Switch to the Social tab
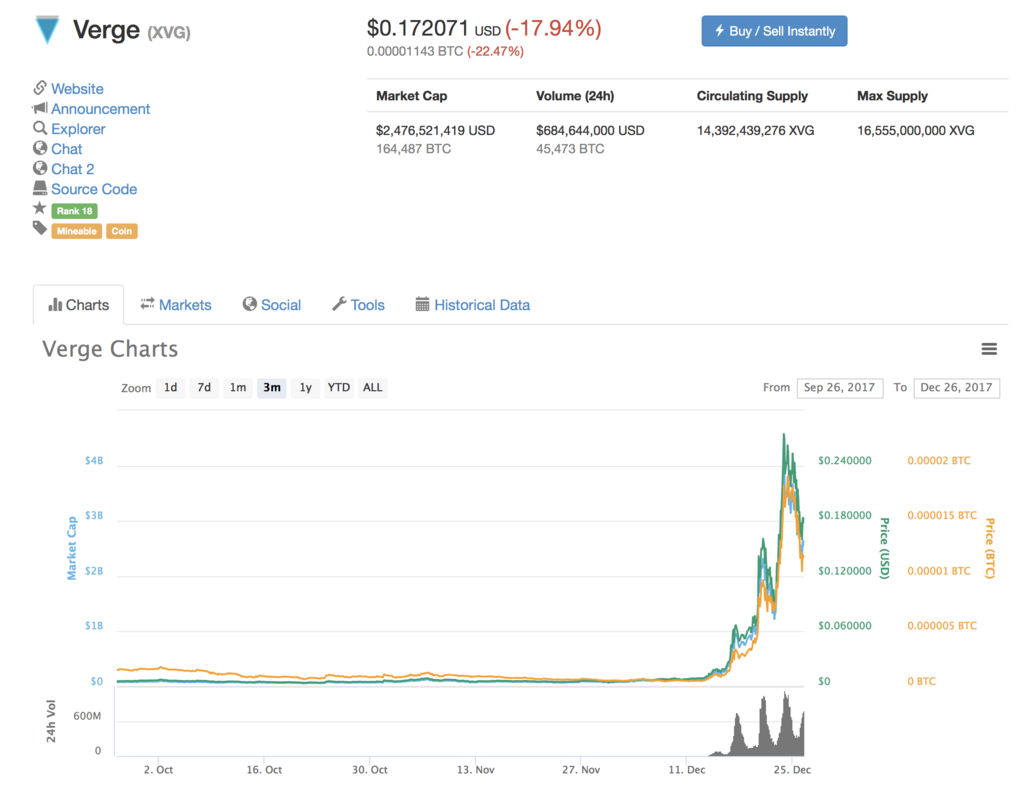Viewport: 1024px width, 788px height. pos(272,305)
